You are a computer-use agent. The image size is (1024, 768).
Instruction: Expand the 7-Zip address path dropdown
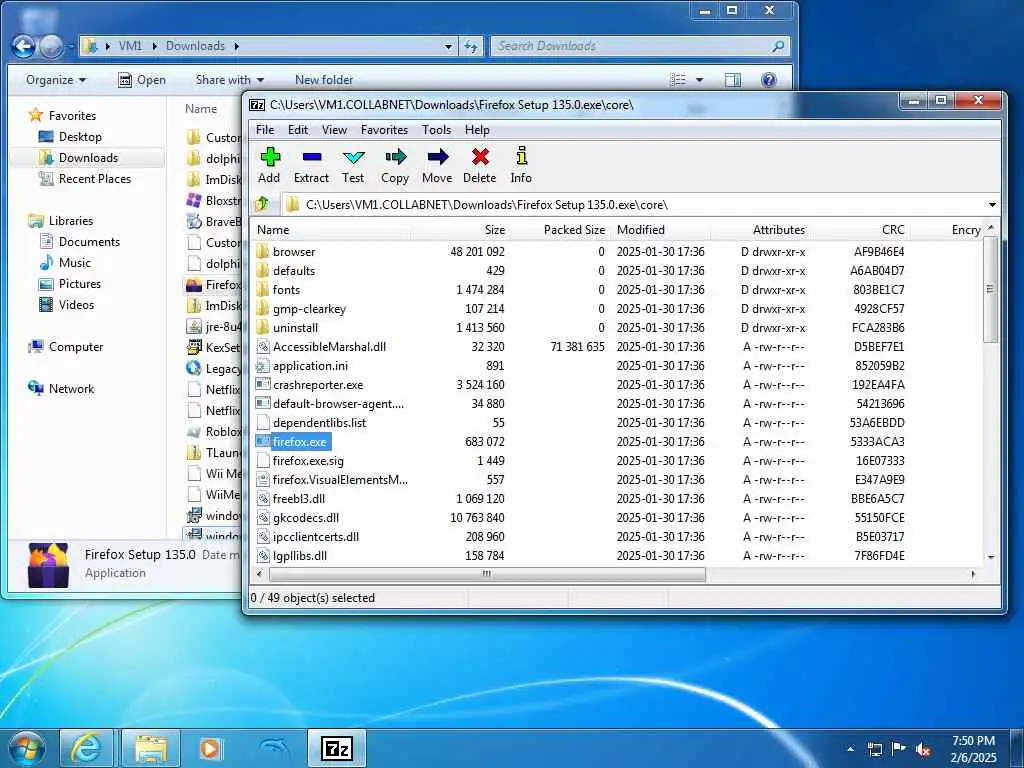coord(992,205)
